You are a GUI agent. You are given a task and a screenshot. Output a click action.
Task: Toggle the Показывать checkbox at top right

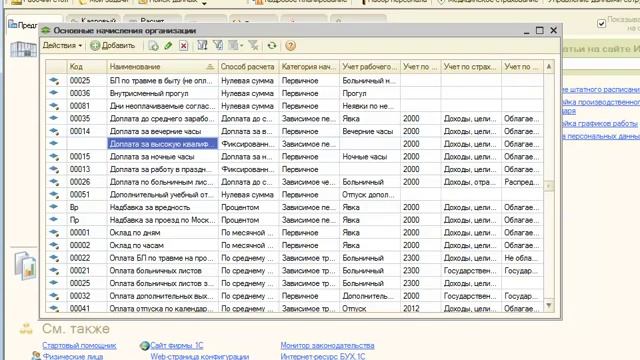point(601,24)
